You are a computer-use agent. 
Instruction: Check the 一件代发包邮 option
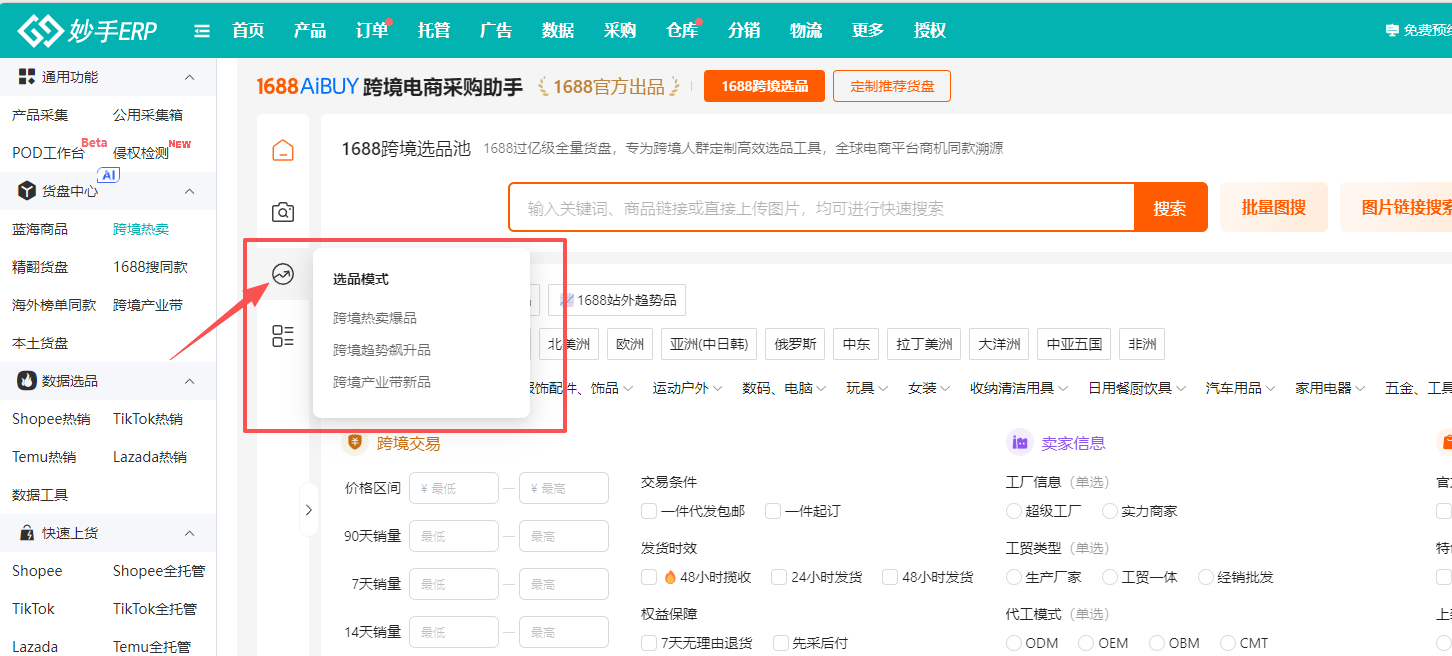tap(649, 511)
